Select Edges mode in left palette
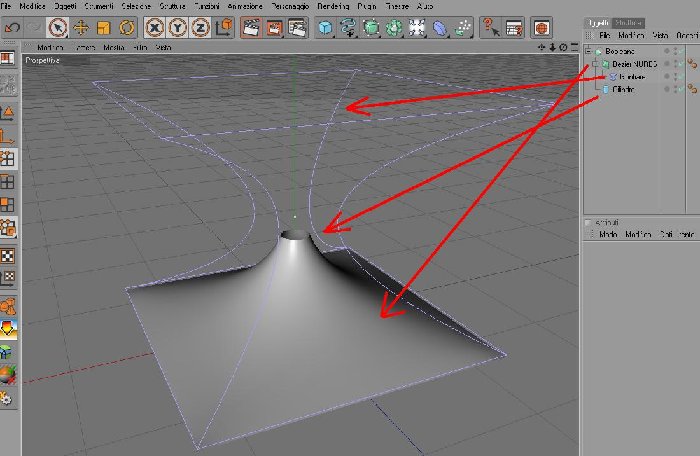The height and width of the screenshot is (456, 700). pyautogui.click(x=8, y=182)
